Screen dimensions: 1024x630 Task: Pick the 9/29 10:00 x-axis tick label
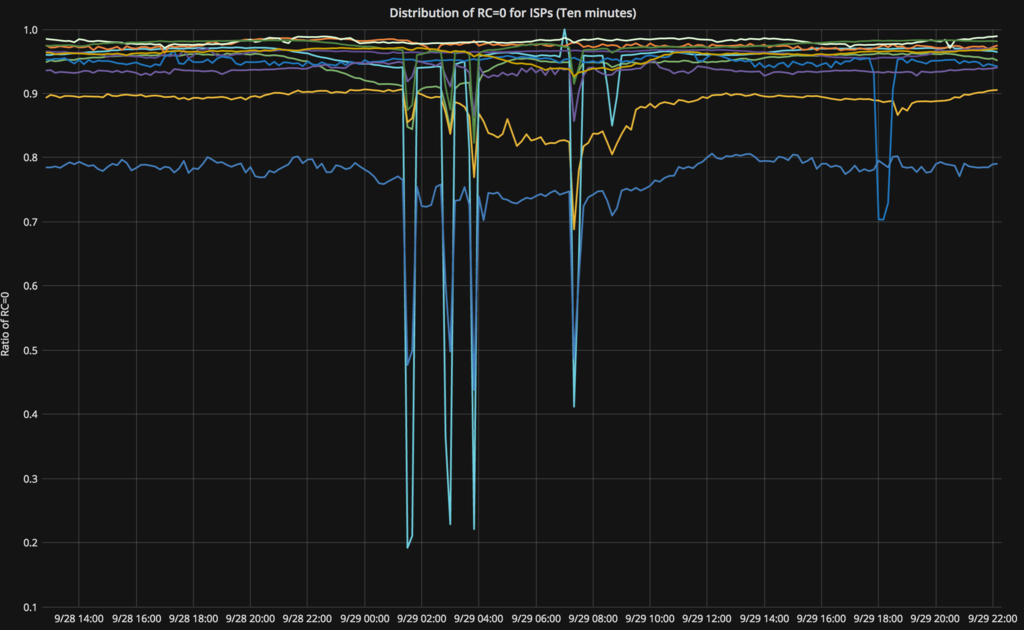point(650,620)
